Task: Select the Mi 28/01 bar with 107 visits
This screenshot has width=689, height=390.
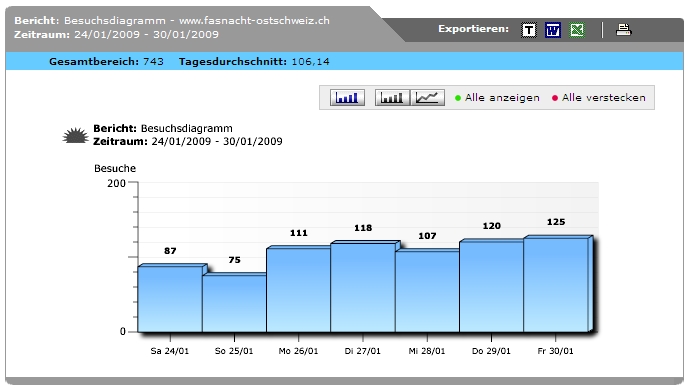Action: pyautogui.click(x=427, y=292)
